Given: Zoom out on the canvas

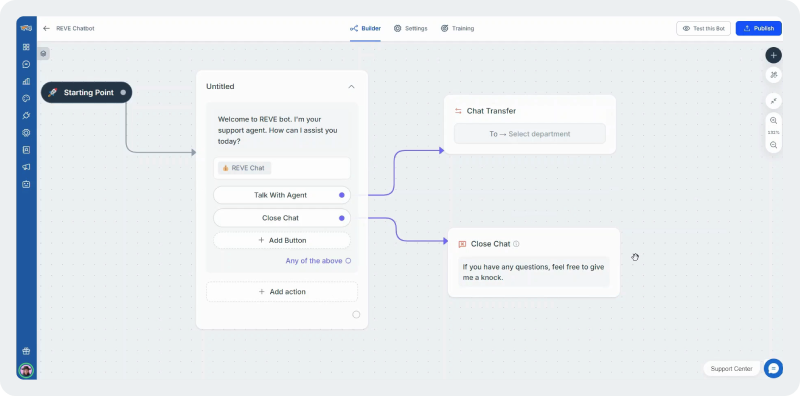Looking at the screenshot, I should click(773, 145).
